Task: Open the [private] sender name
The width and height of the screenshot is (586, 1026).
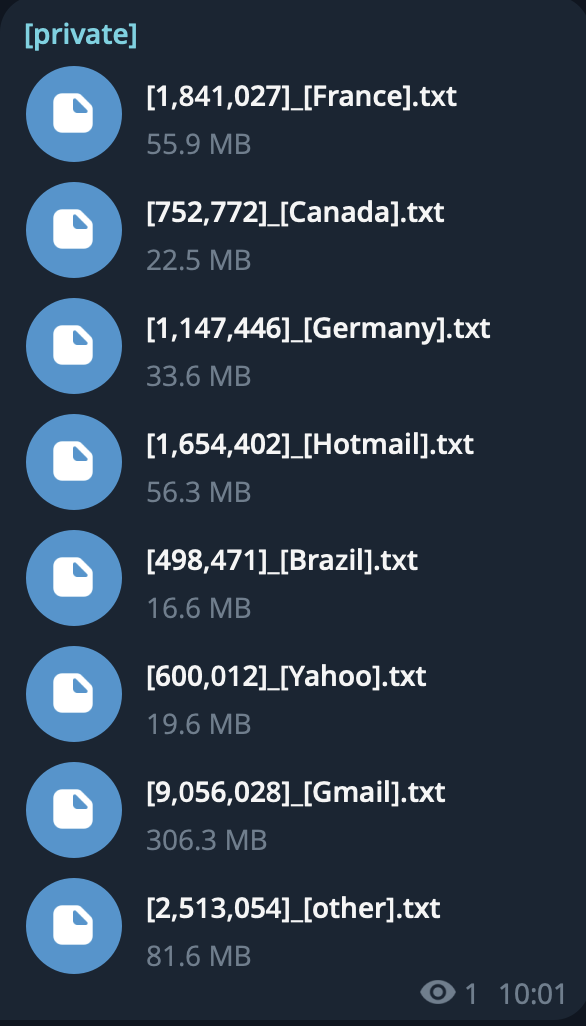Action: pos(81,35)
